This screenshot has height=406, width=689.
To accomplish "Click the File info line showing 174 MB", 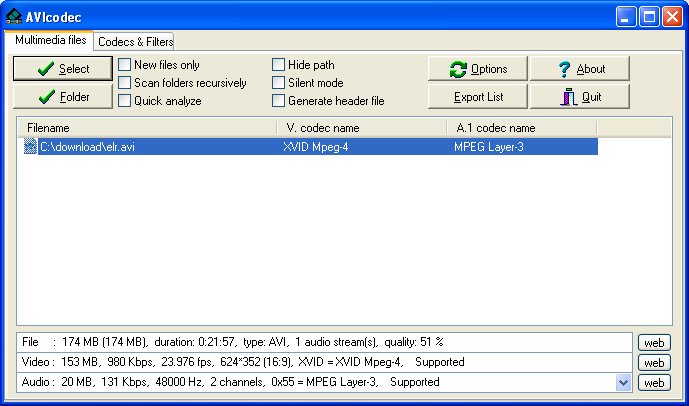I will click(324, 342).
